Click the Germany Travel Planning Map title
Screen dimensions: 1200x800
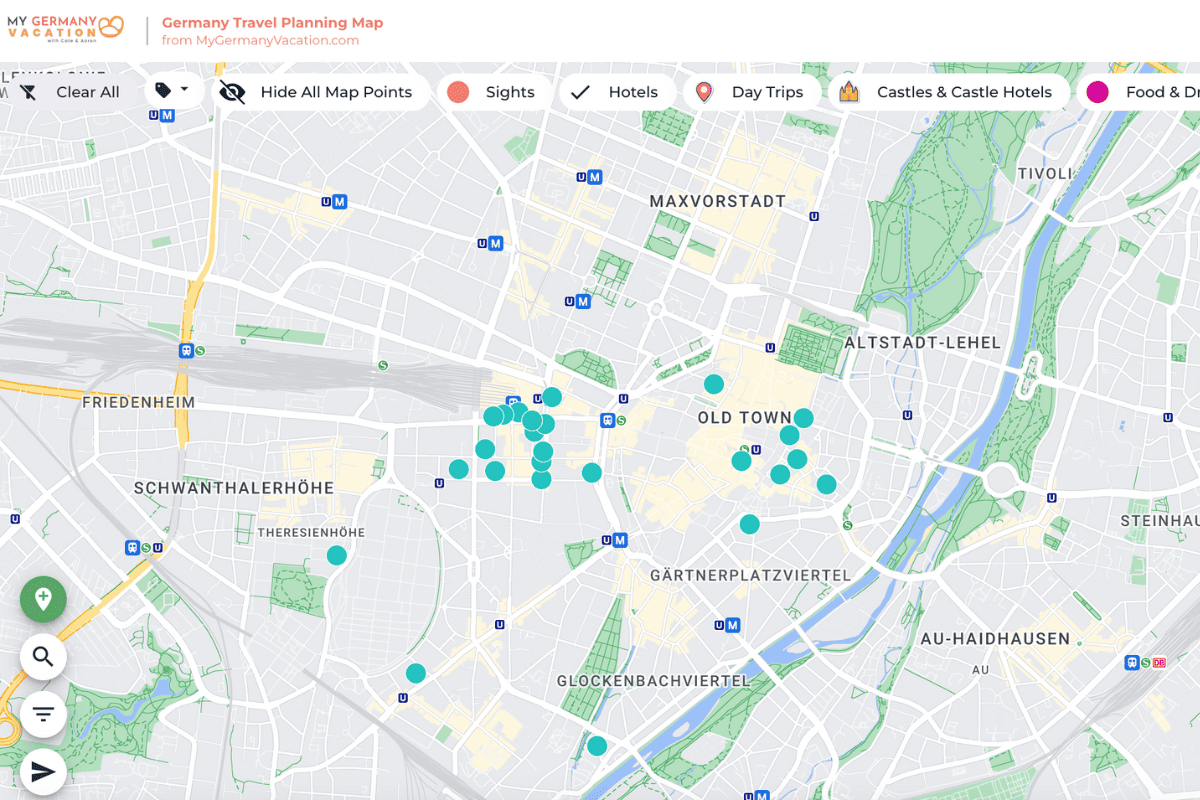point(272,22)
